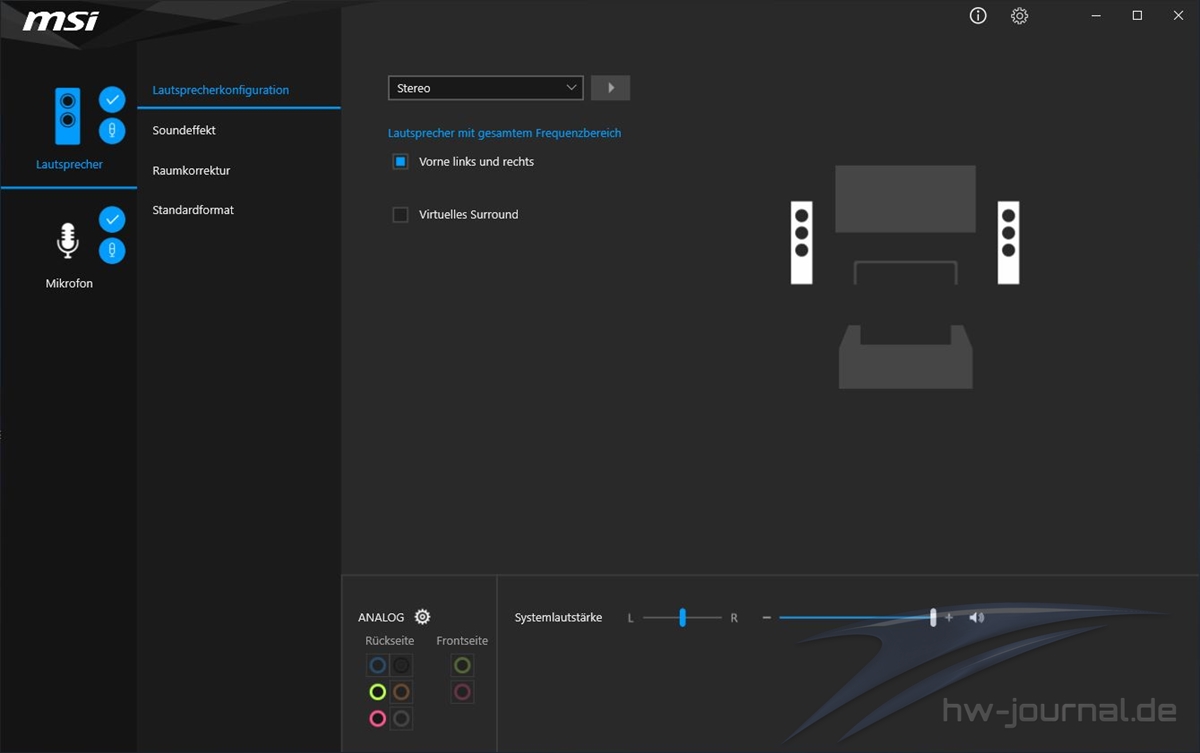Viewport: 1200px width, 753px height.
Task: Open ANALOG connector settings gear
Action: [x=422, y=617]
